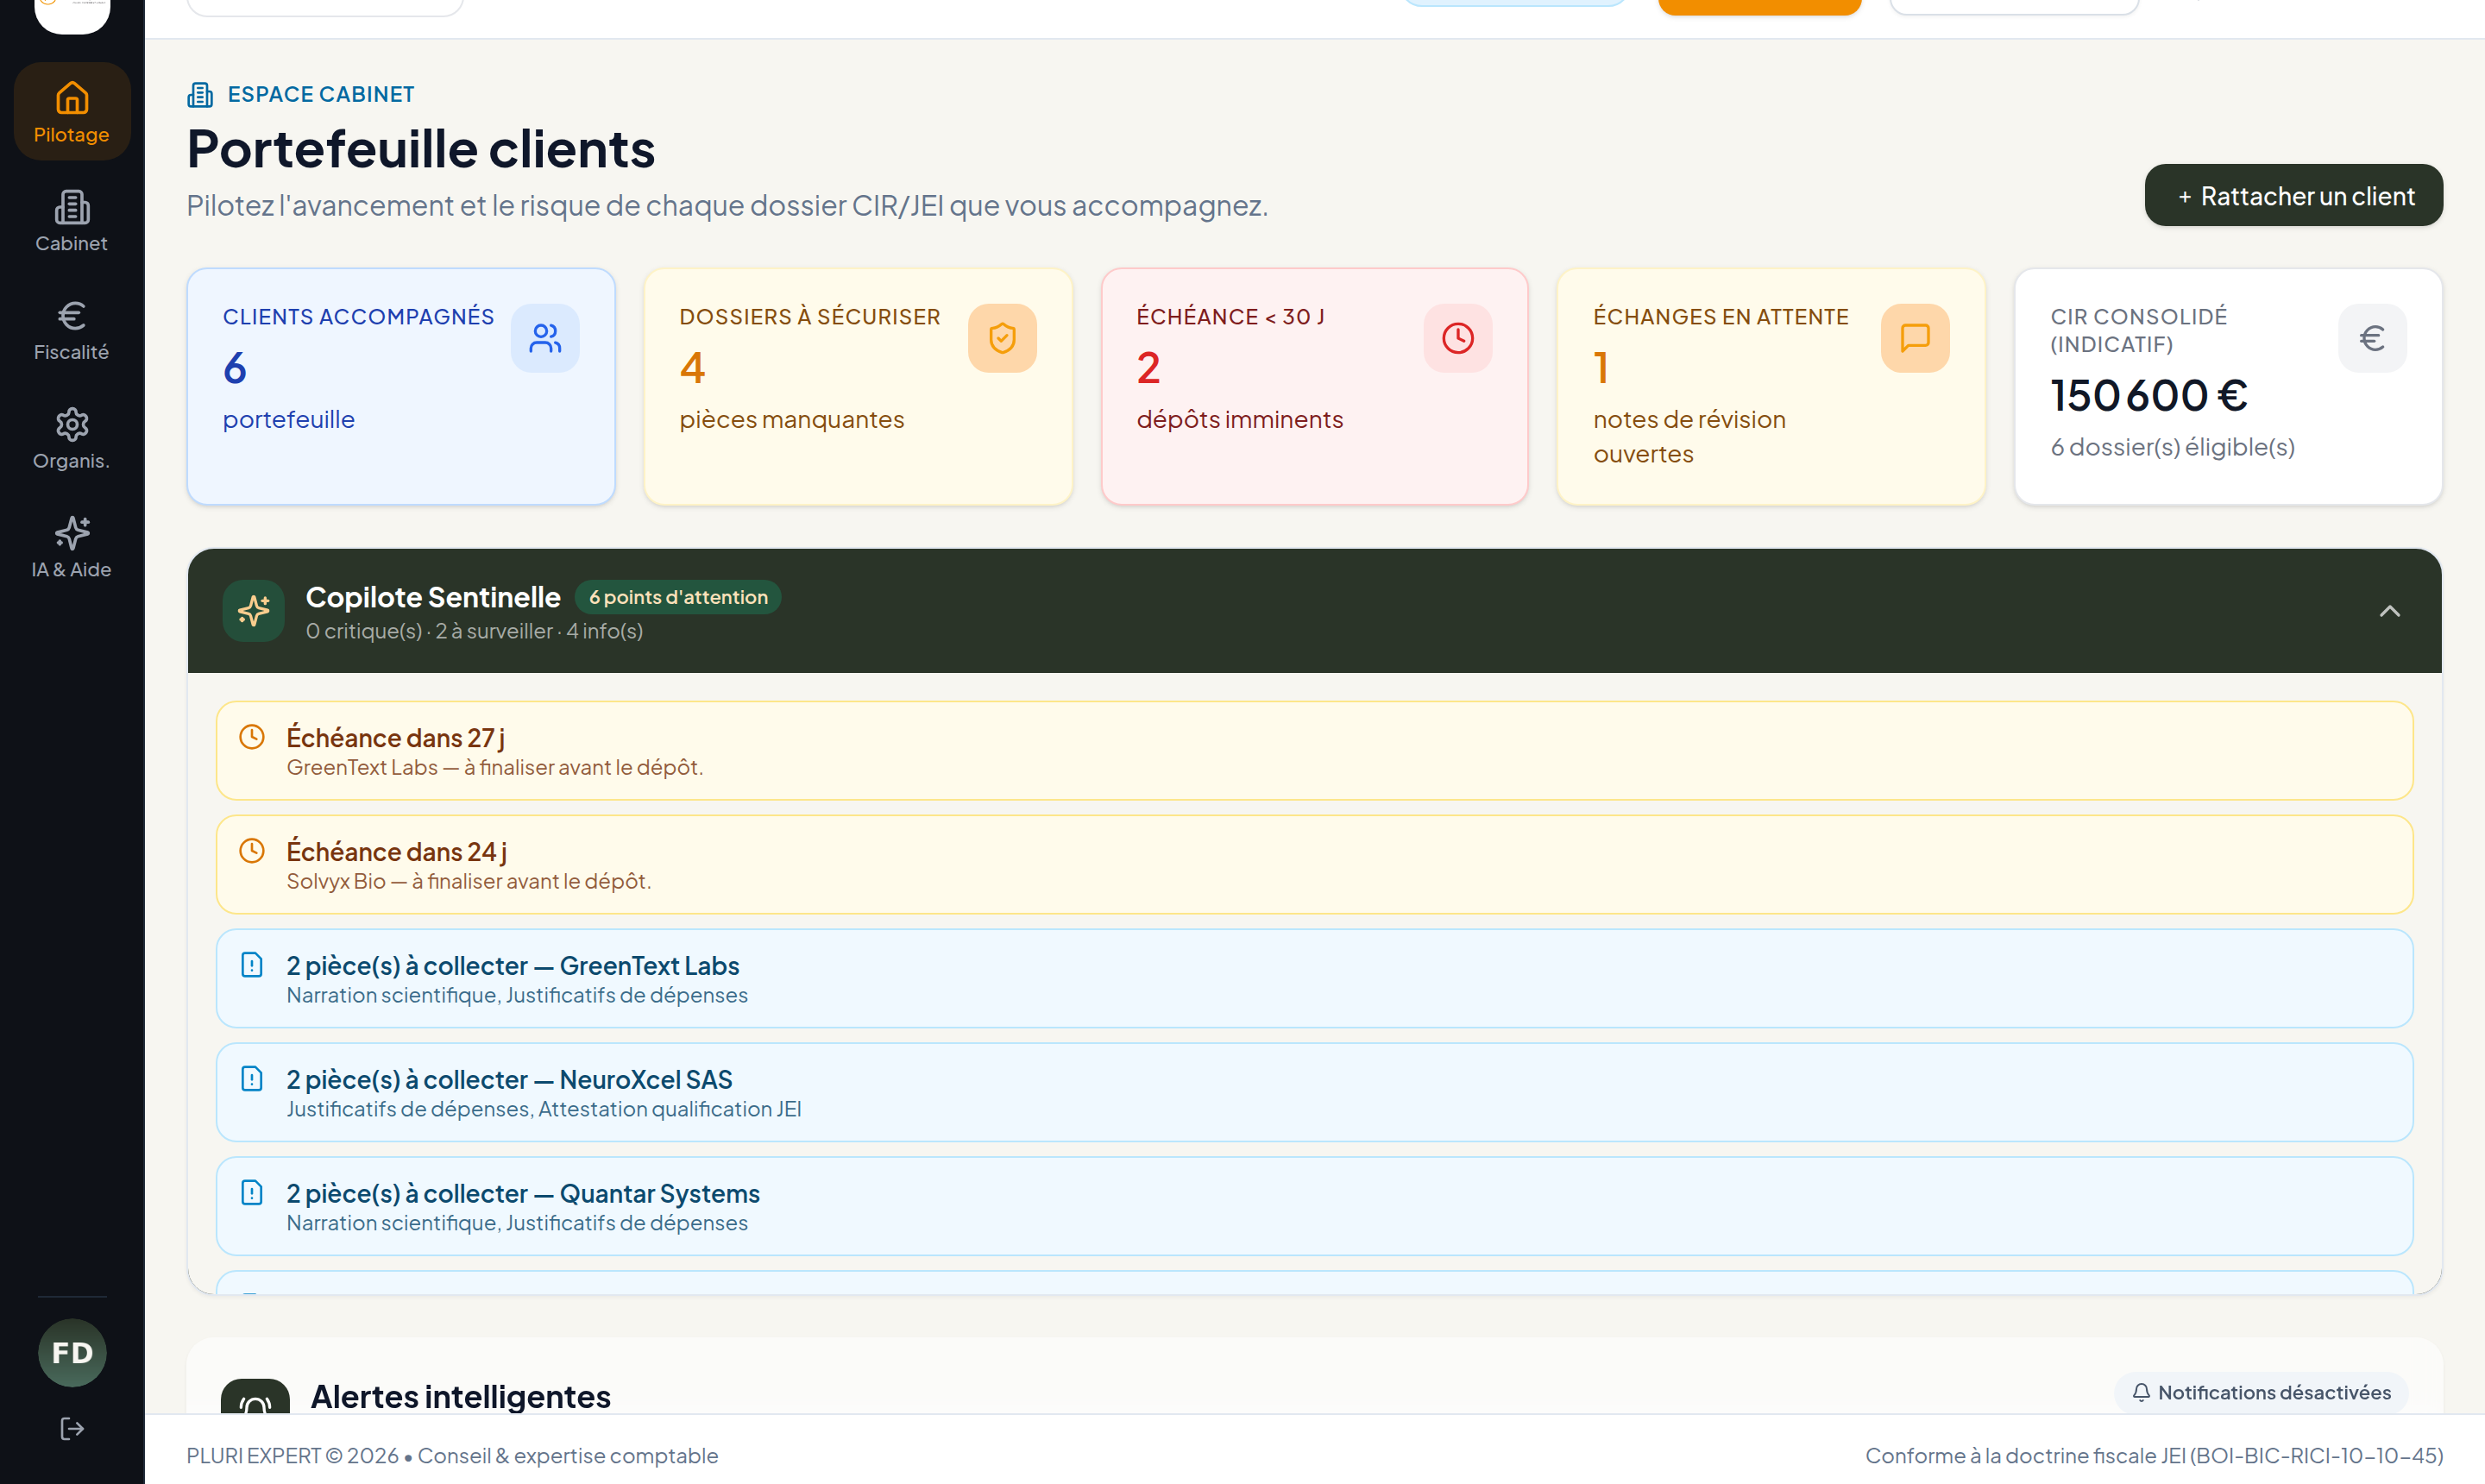Click the shield icon in Dossiers à sécuriser card

1002,338
